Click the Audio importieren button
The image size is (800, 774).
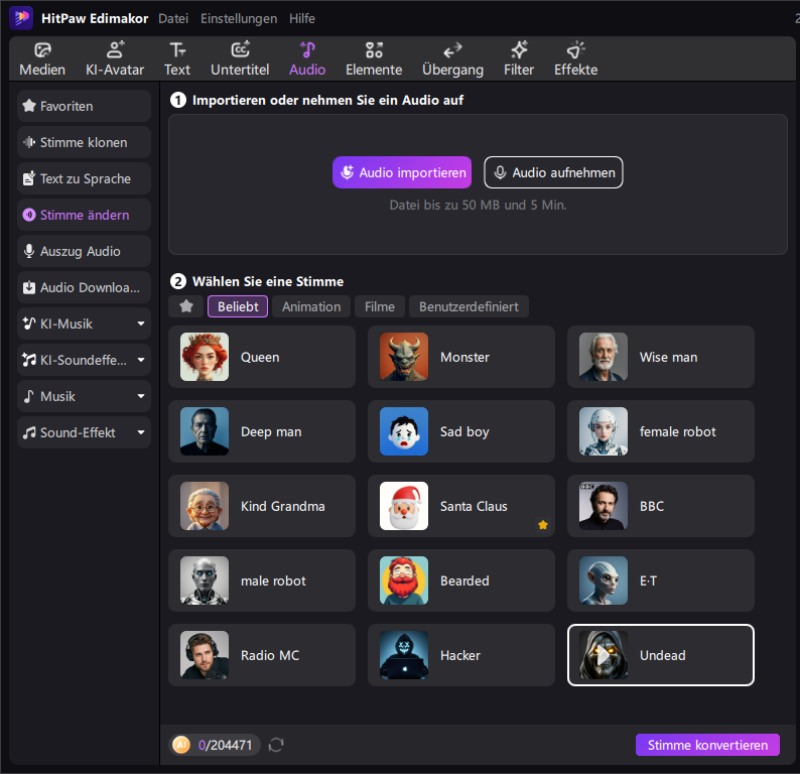point(402,172)
